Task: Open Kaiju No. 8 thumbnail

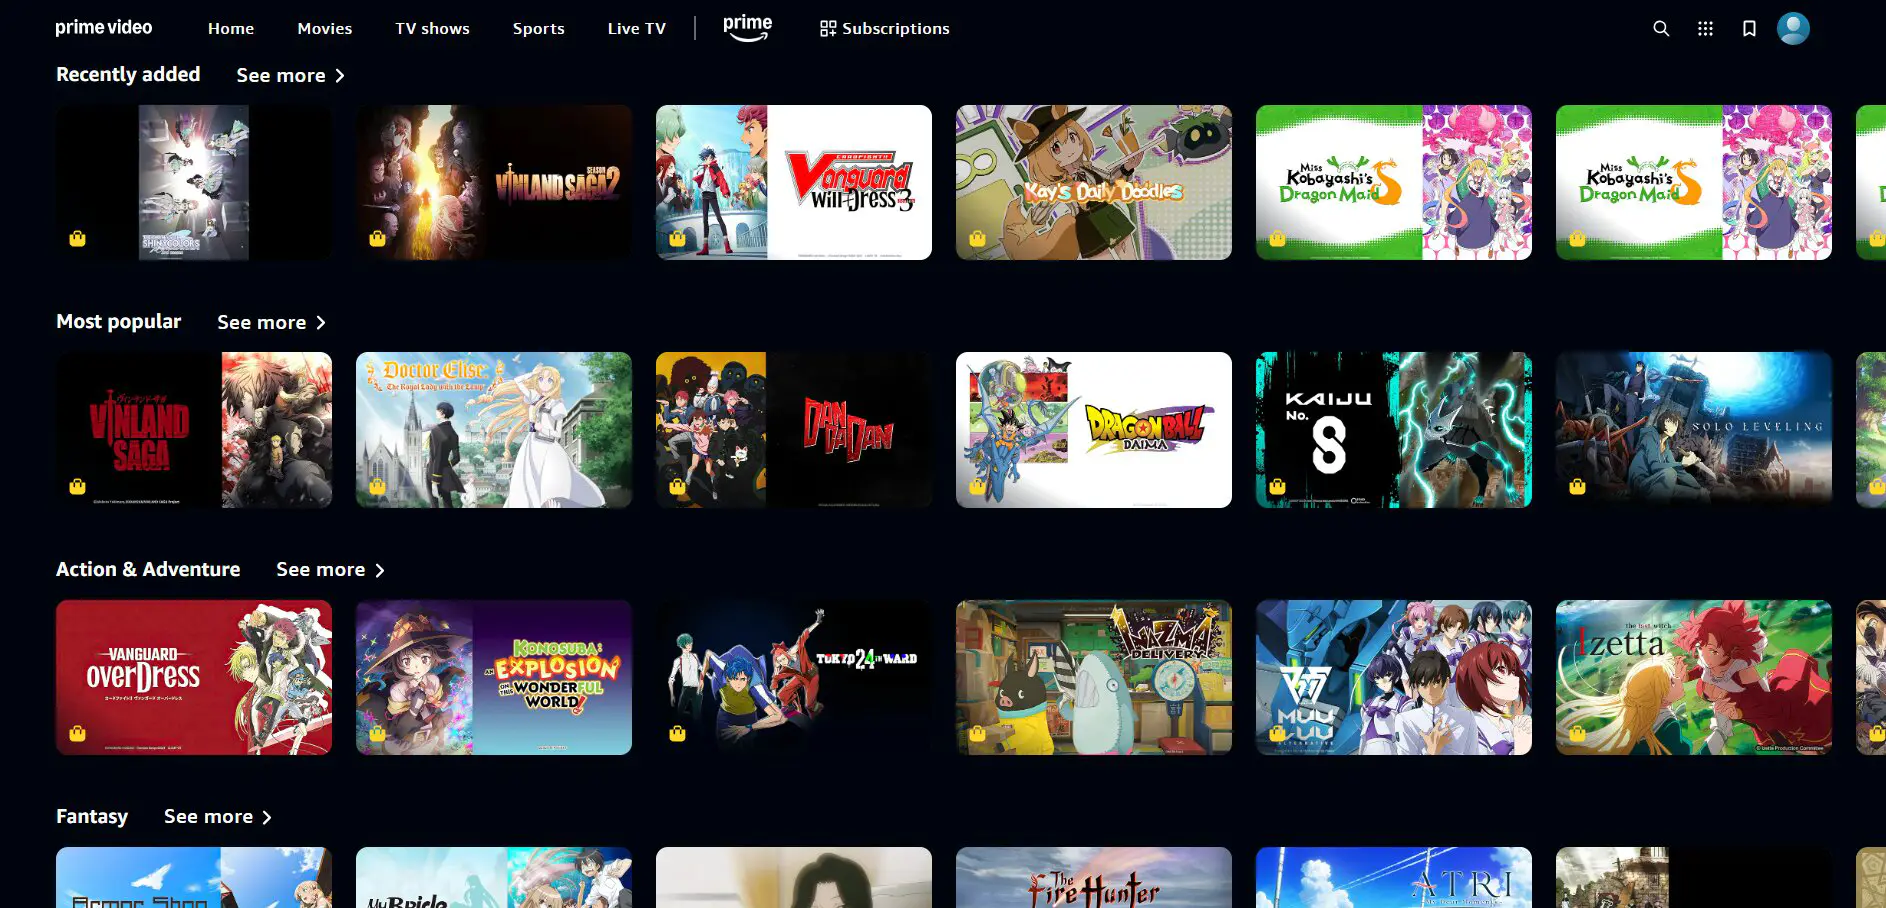Action: tap(1394, 430)
